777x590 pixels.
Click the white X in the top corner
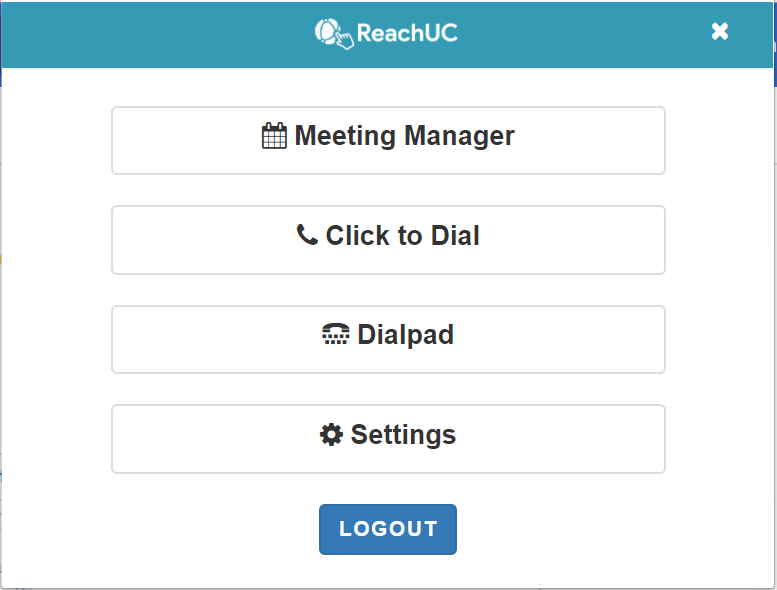click(720, 32)
